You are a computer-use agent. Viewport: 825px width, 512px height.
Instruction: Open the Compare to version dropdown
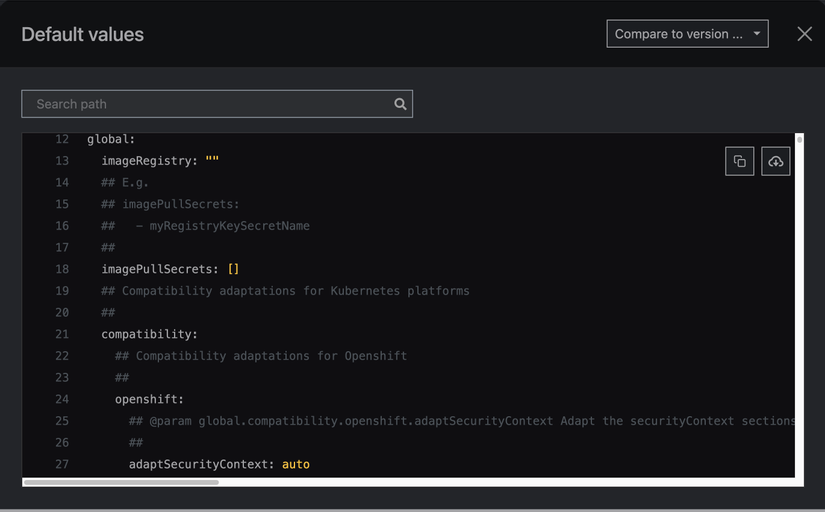(687, 34)
